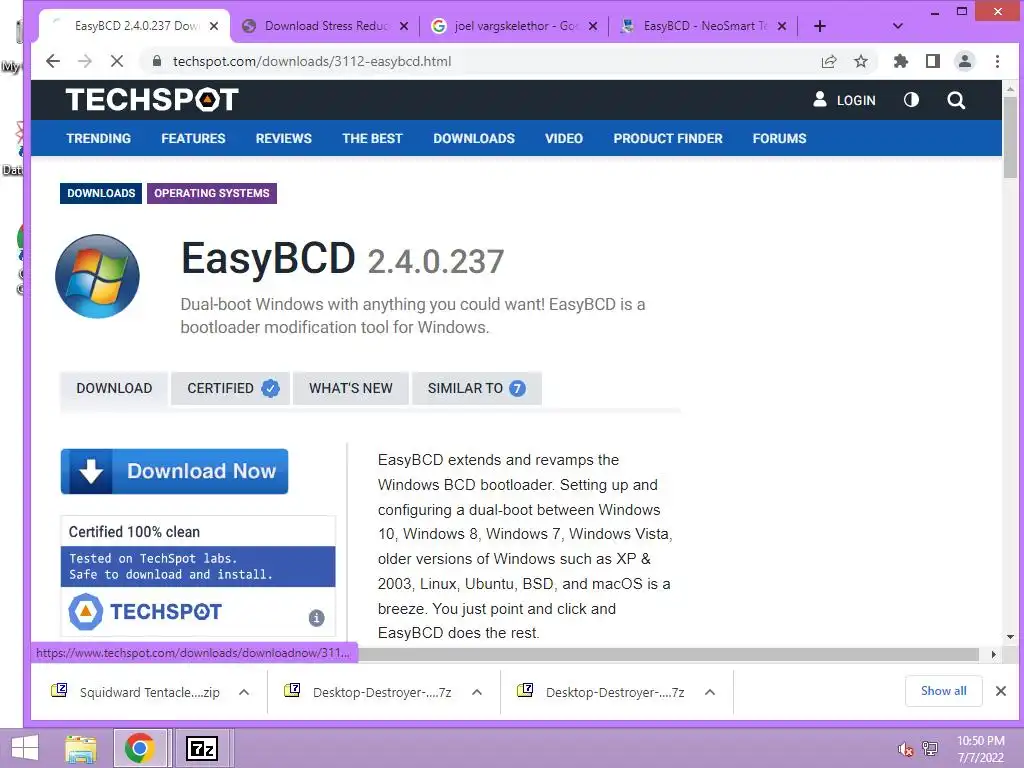Screen dimensions: 1024x768
Task: Stop loading the page
Action: point(117,61)
